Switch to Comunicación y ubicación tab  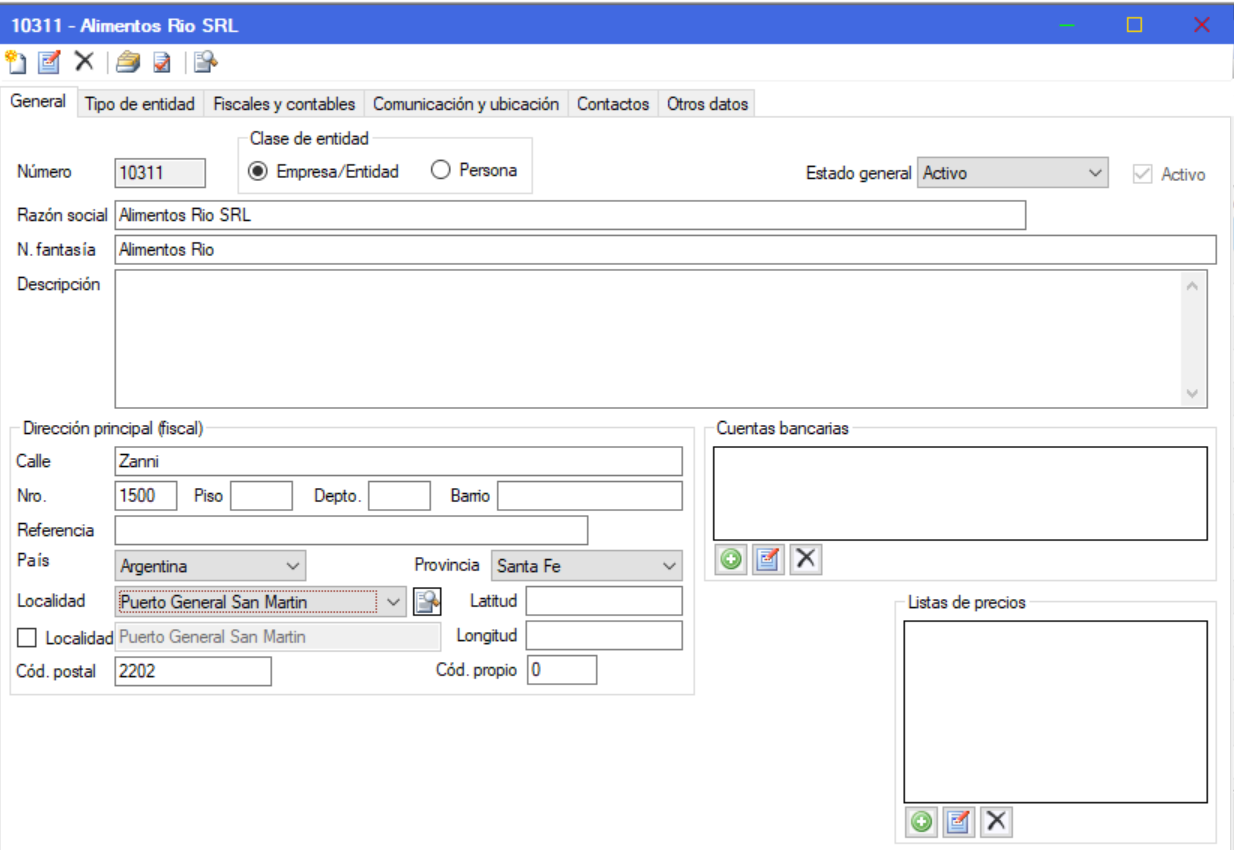466,104
